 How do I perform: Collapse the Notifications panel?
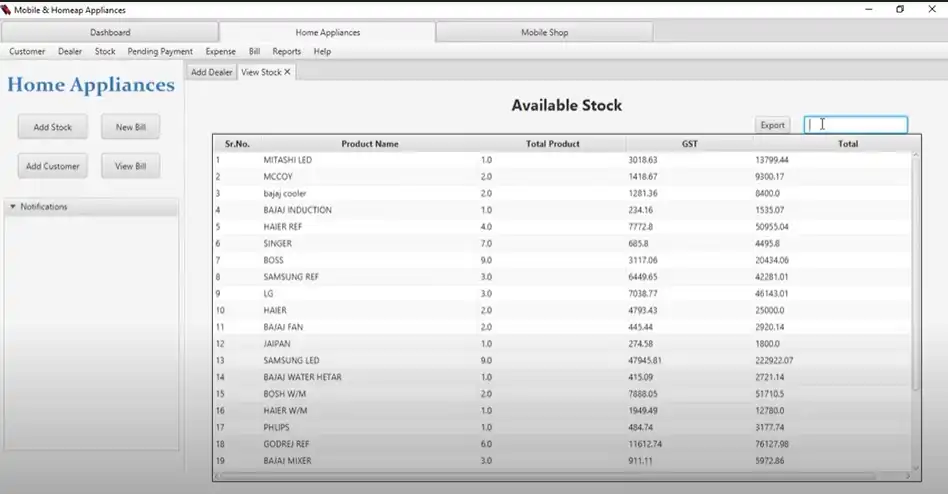click(x=13, y=207)
